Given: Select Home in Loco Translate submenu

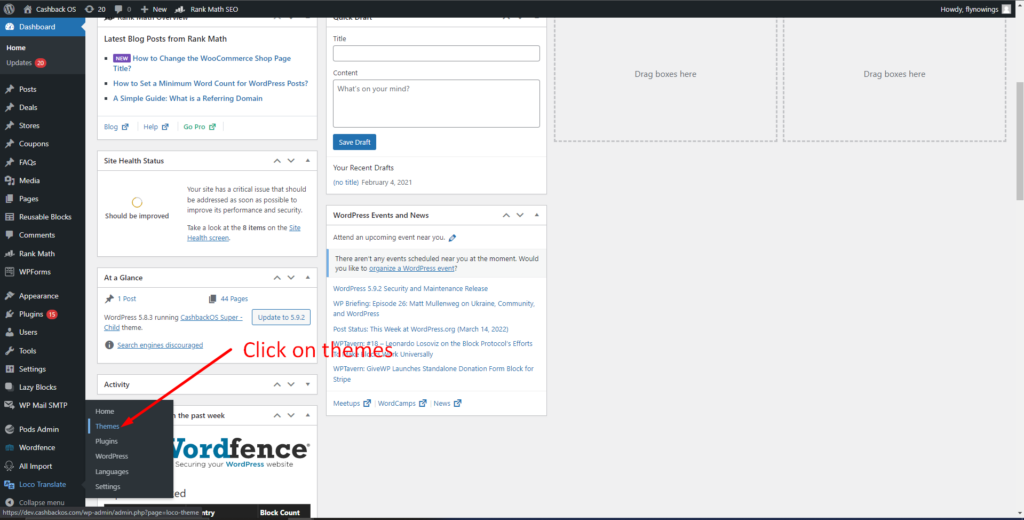Looking at the screenshot, I should (x=104, y=412).
